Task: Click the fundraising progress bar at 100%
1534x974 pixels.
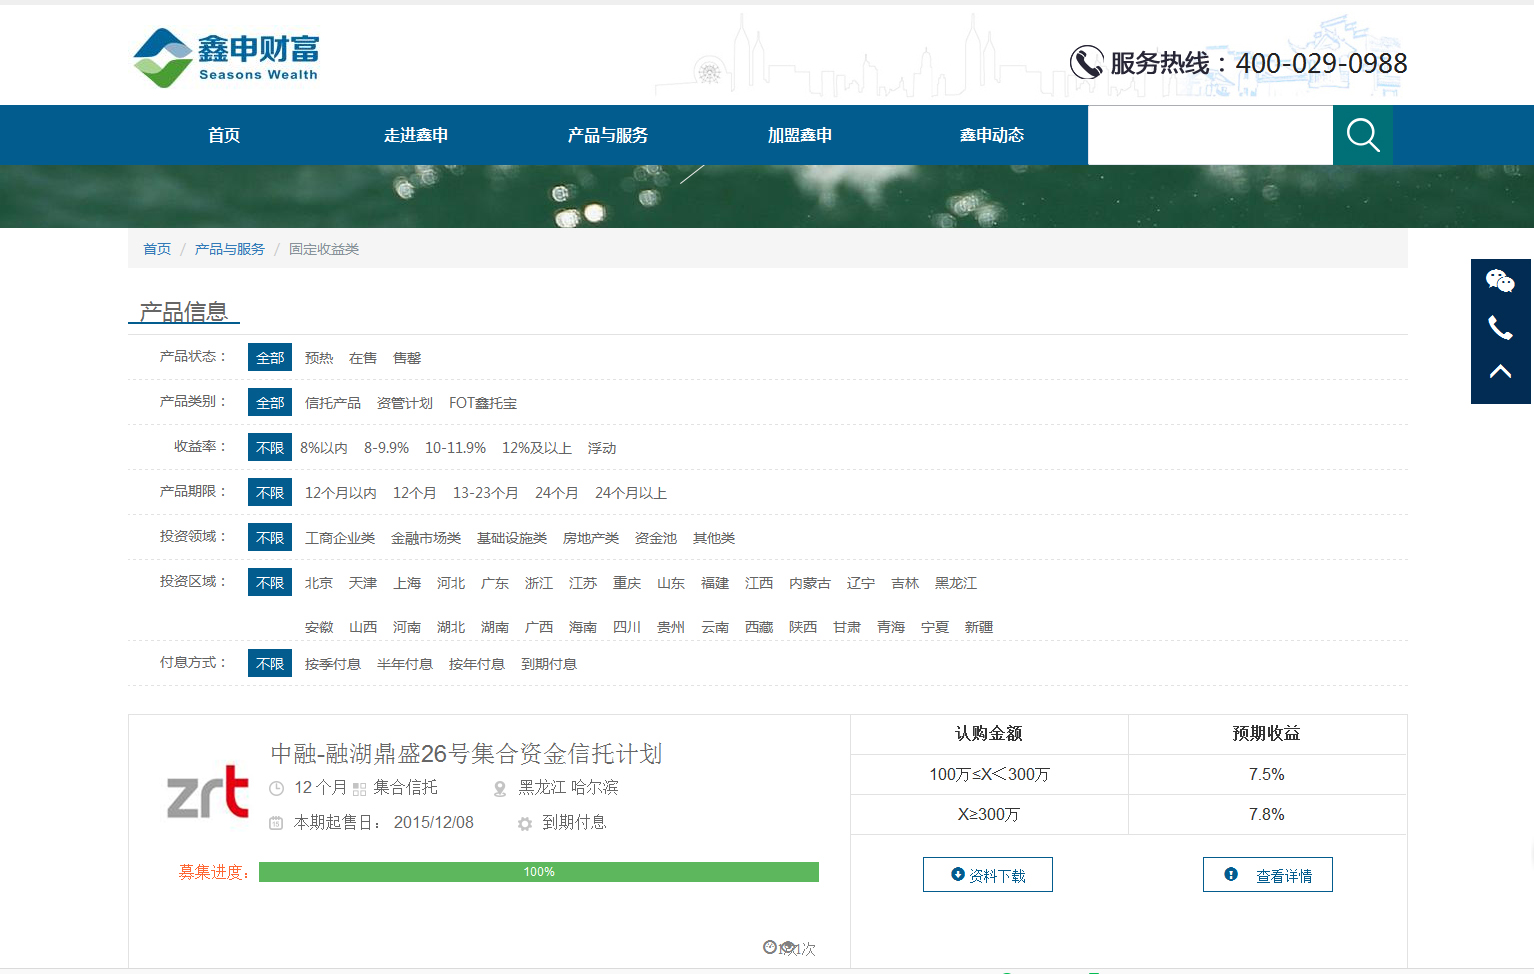Action: (538, 872)
